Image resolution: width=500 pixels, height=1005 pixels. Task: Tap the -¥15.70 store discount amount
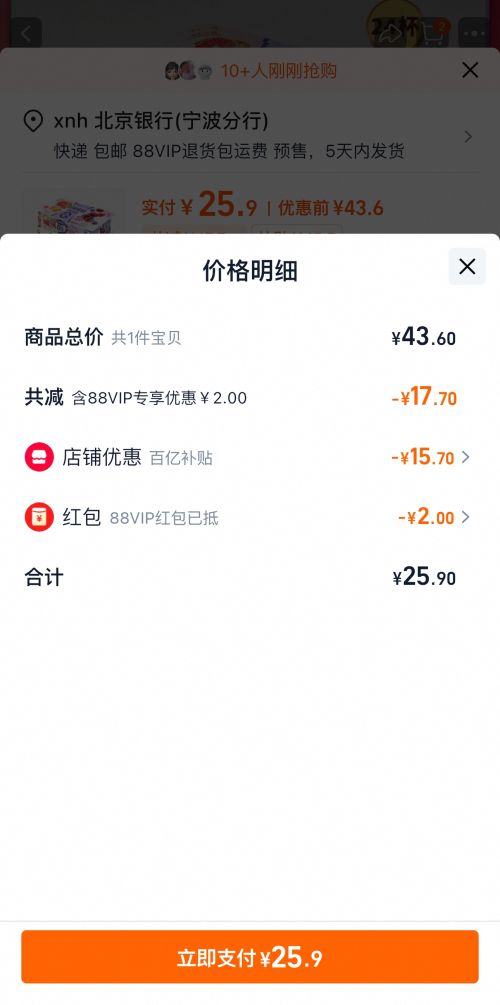coord(423,457)
